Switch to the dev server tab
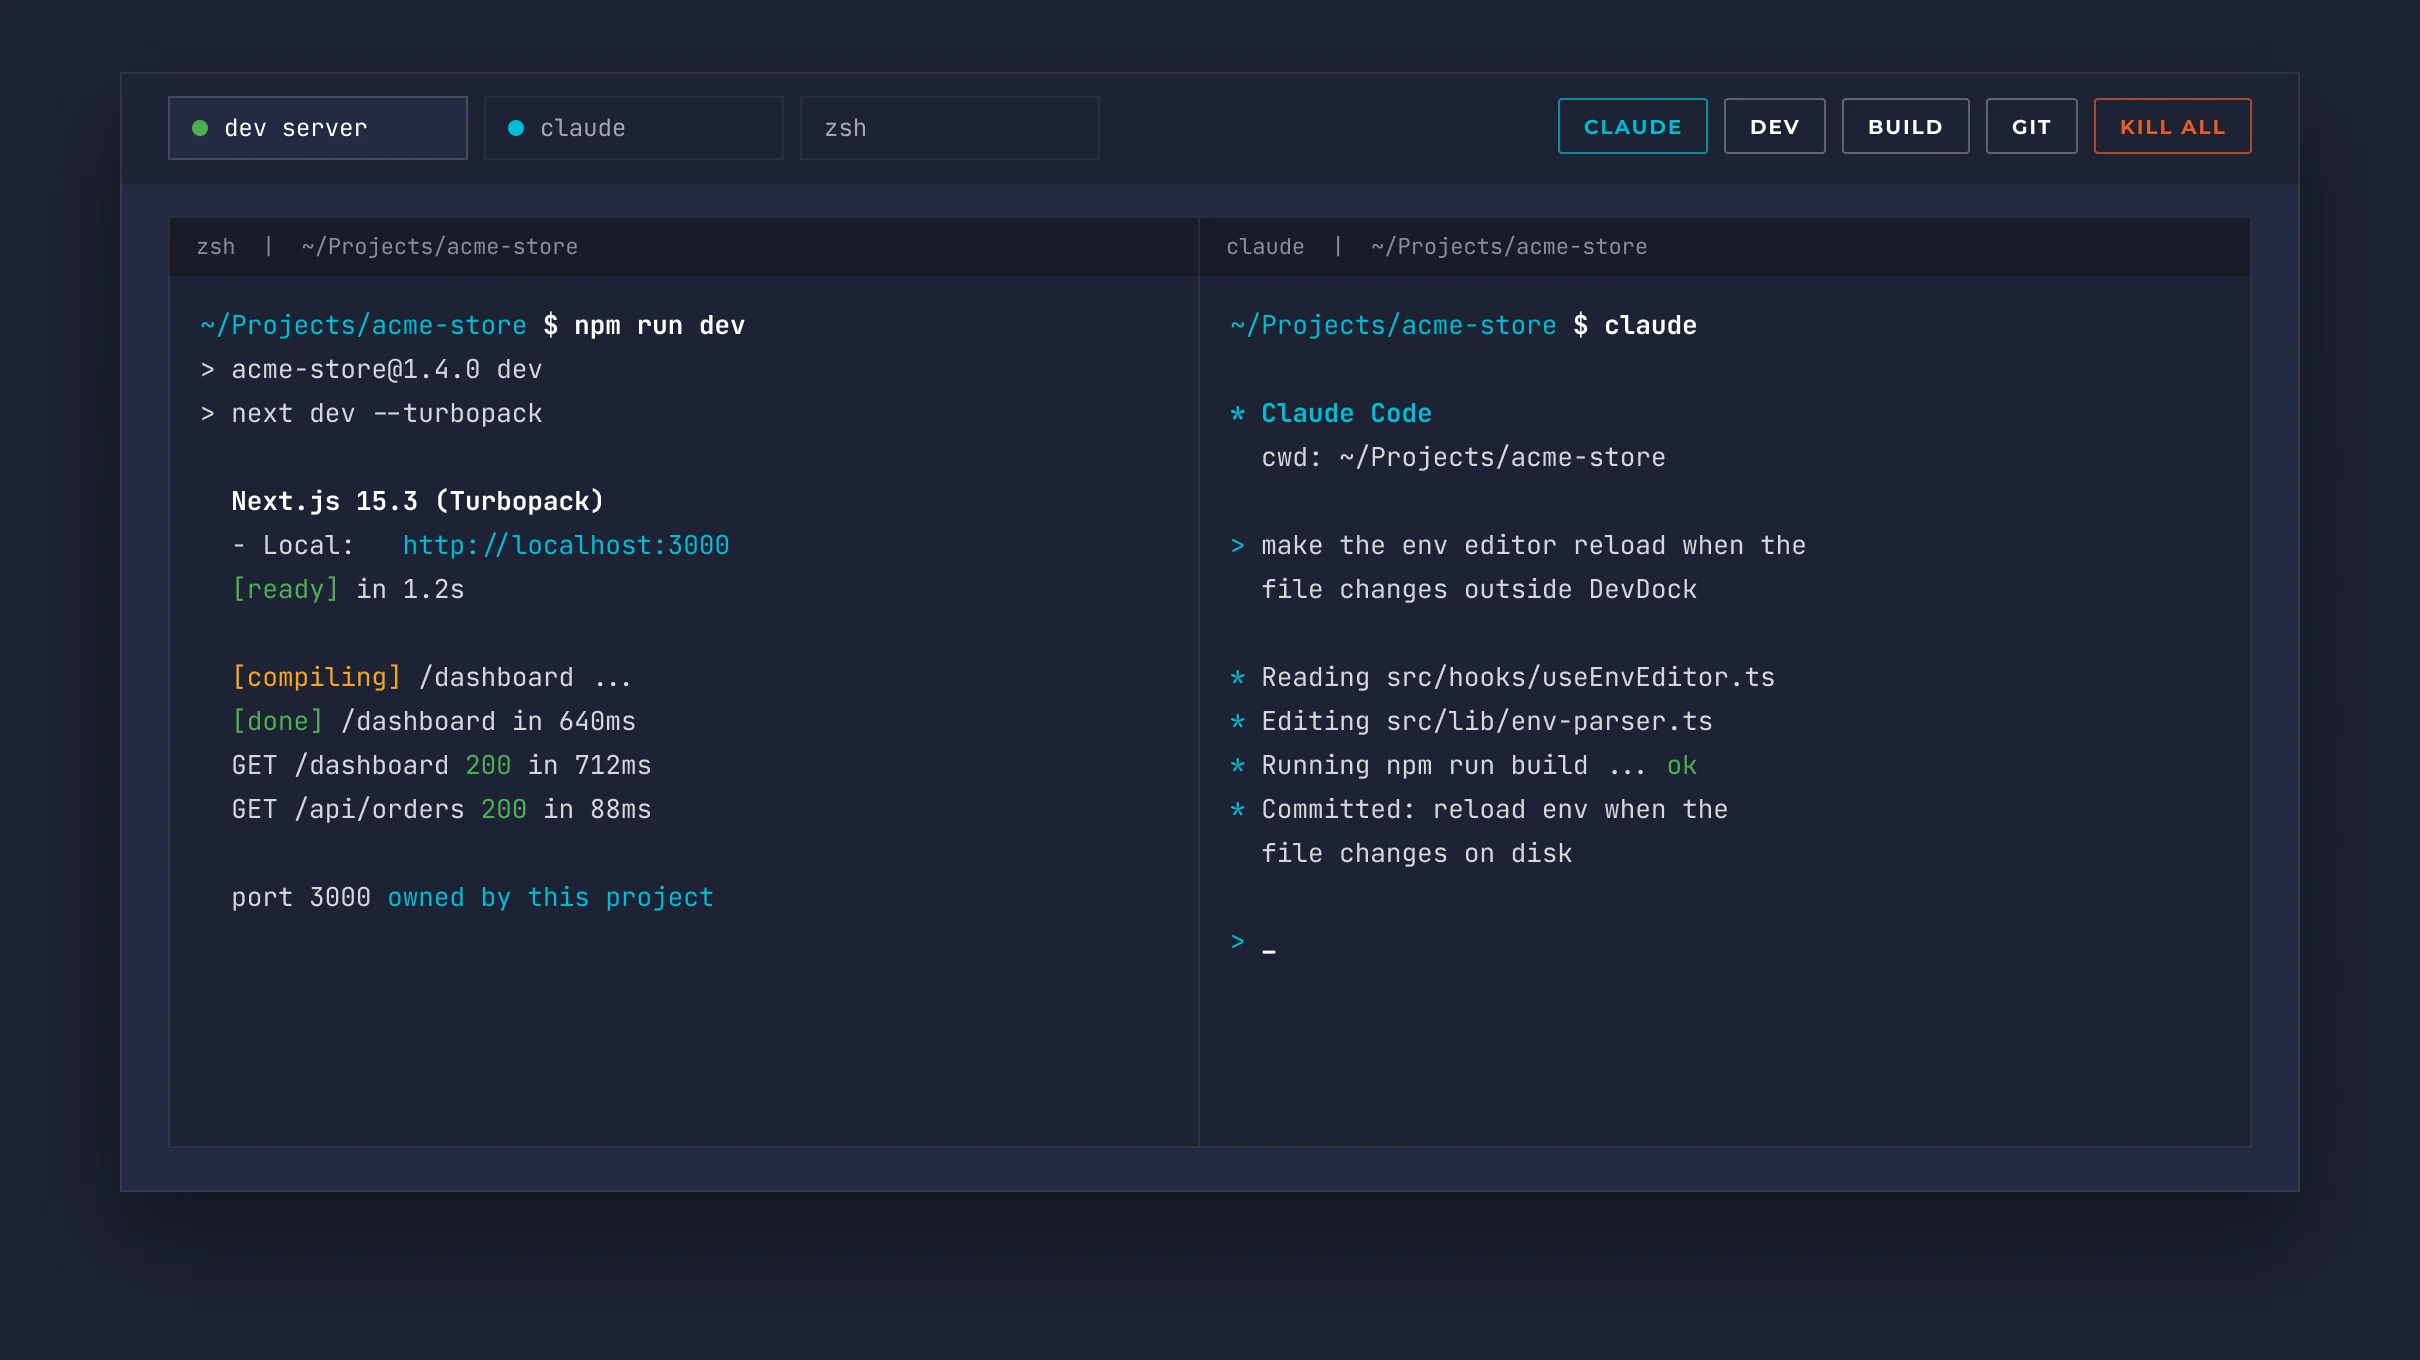Viewport: 2420px width, 1360px height. pos(317,128)
